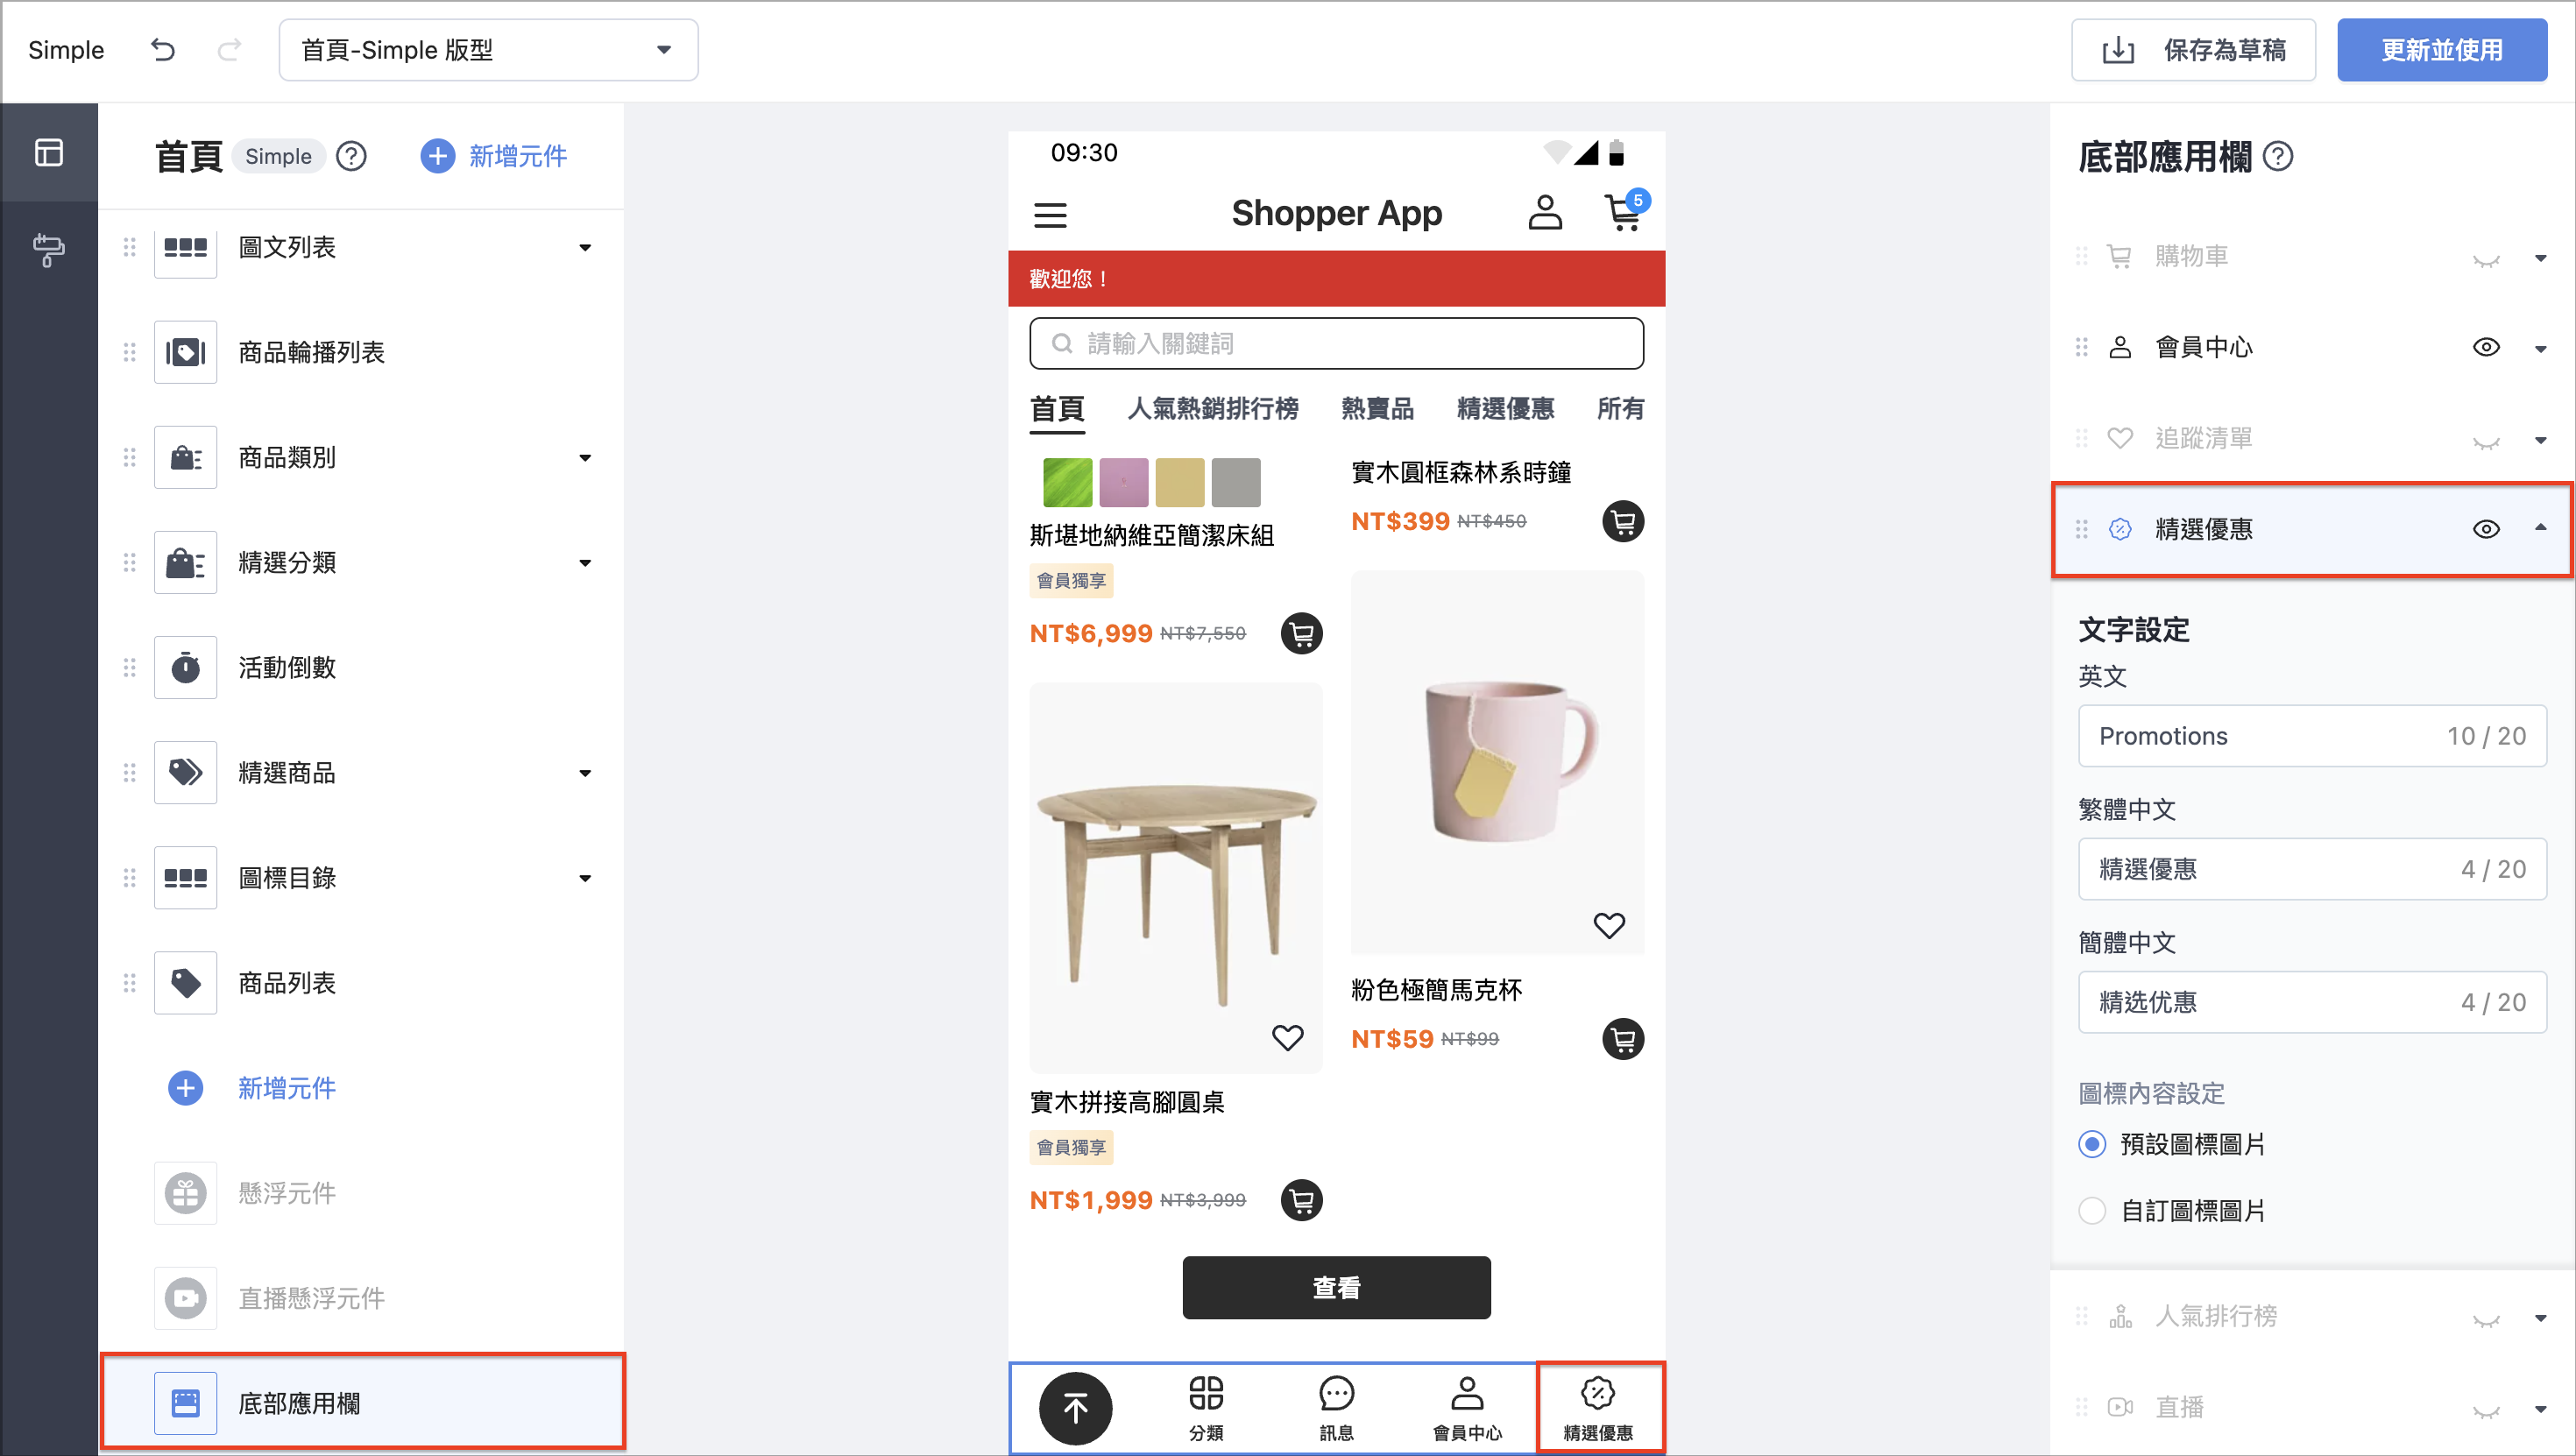Add 實木圓框森林系時鐘 to cart
2576x1456 pixels.
[x=1623, y=521]
